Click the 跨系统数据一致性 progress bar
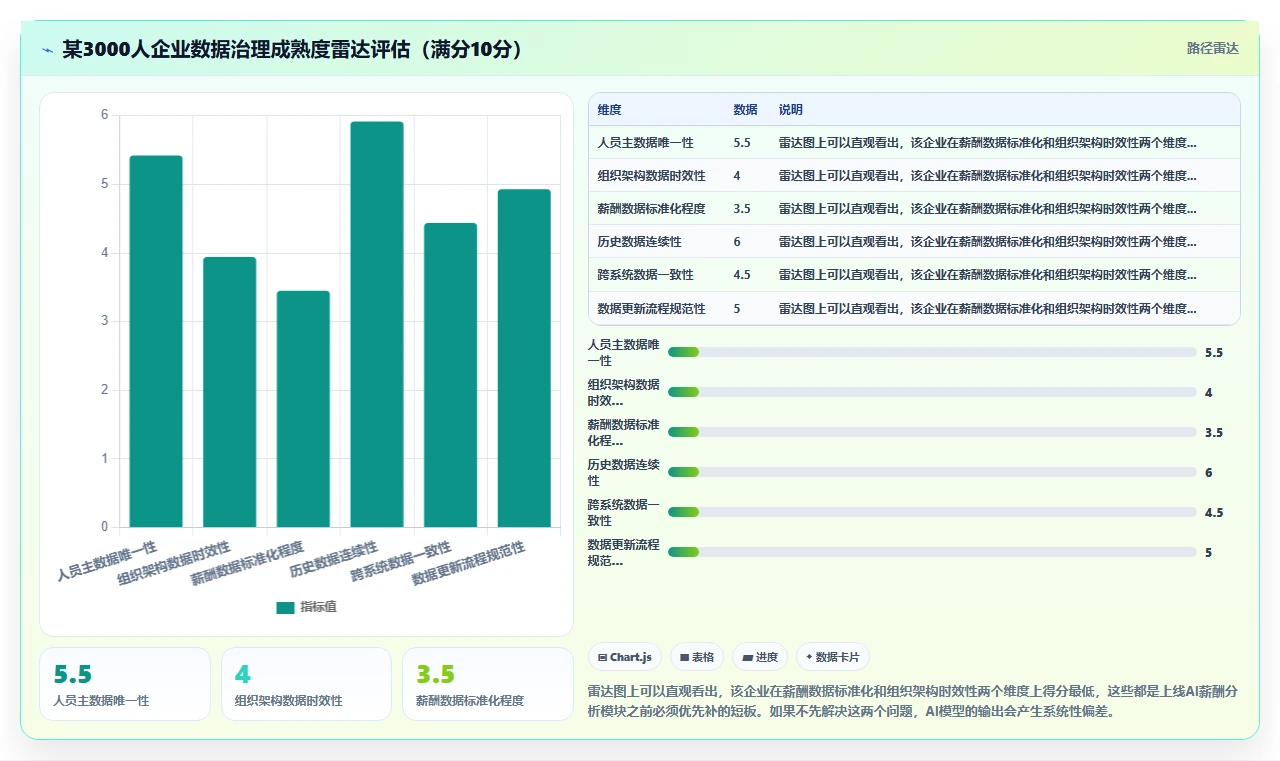The image size is (1280, 761). point(932,512)
